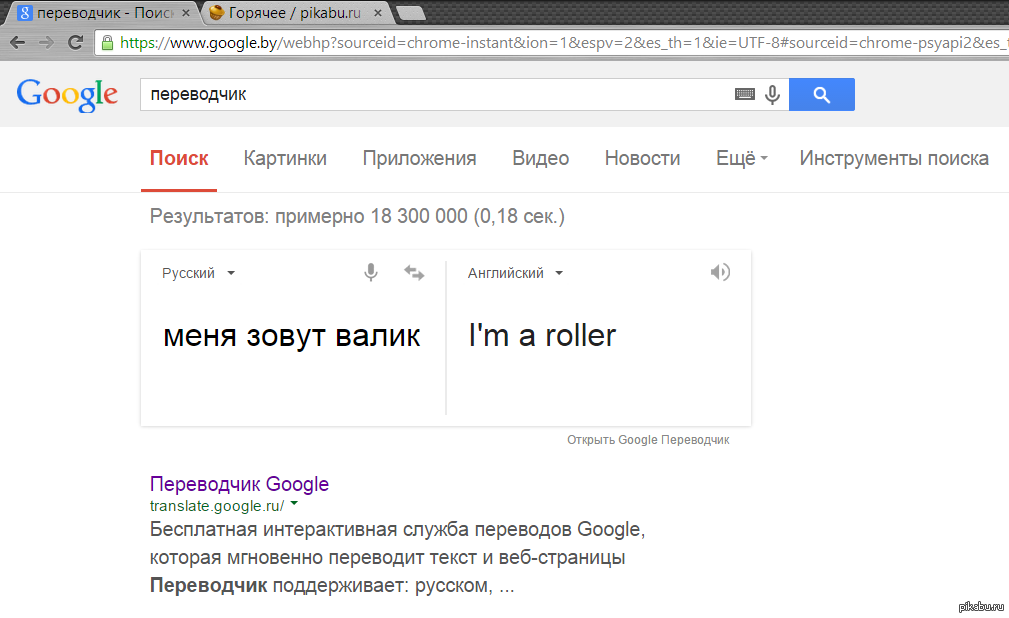Switch to the Приложения tab
This screenshot has height=618, width=1009.
[420, 158]
